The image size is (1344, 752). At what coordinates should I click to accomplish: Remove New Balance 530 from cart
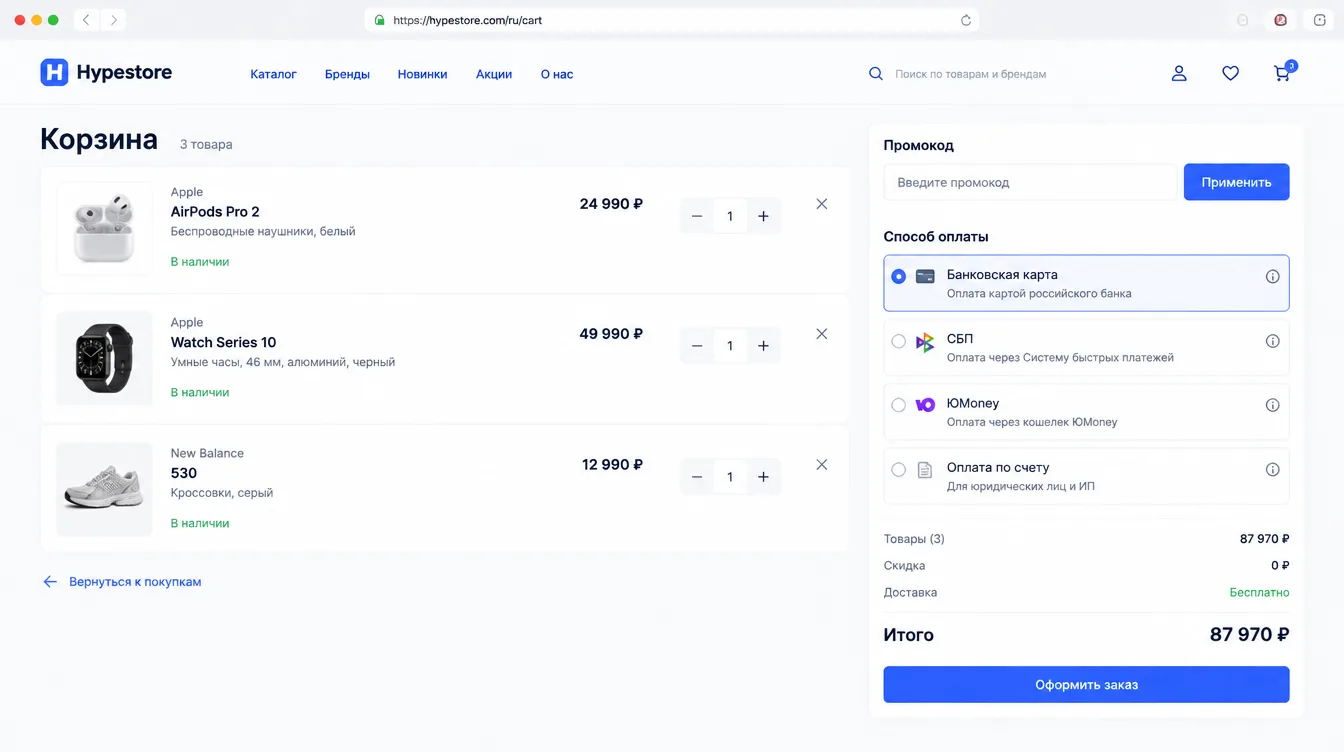pyautogui.click(x=822, y=465)
